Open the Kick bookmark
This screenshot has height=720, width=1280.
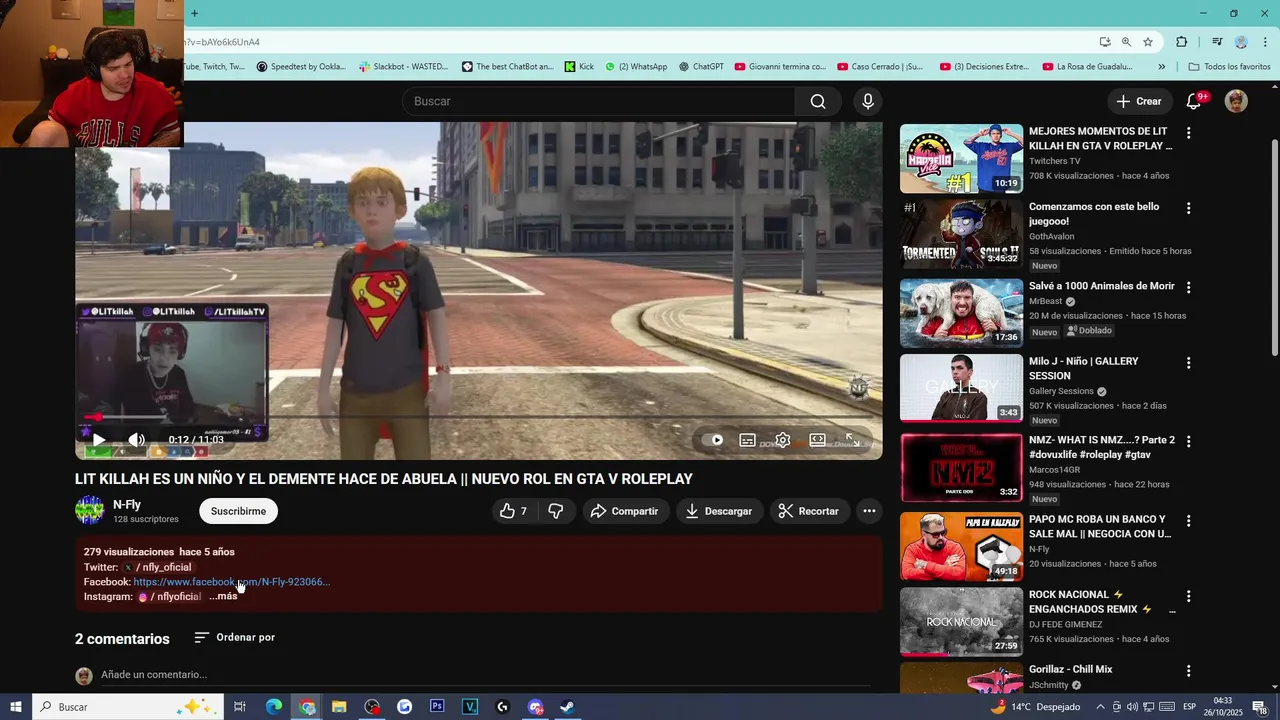point(579,67)
